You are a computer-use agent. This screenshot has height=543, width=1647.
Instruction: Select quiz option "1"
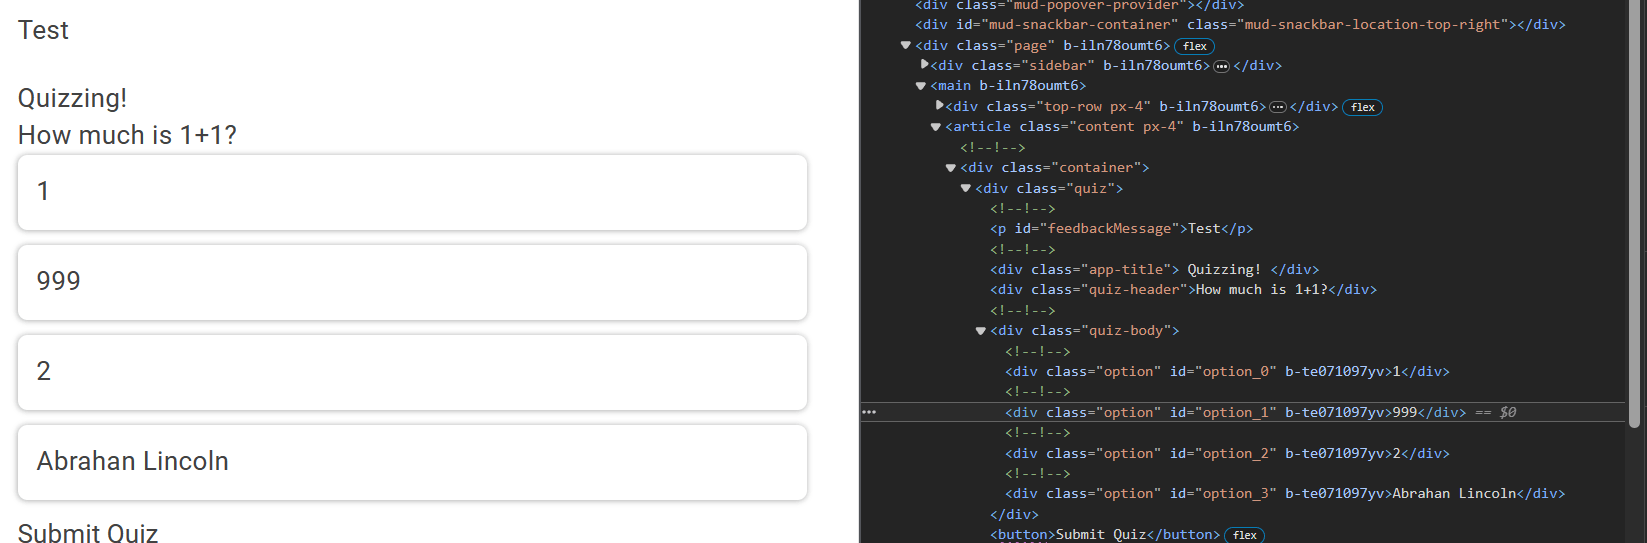point(412,192)
